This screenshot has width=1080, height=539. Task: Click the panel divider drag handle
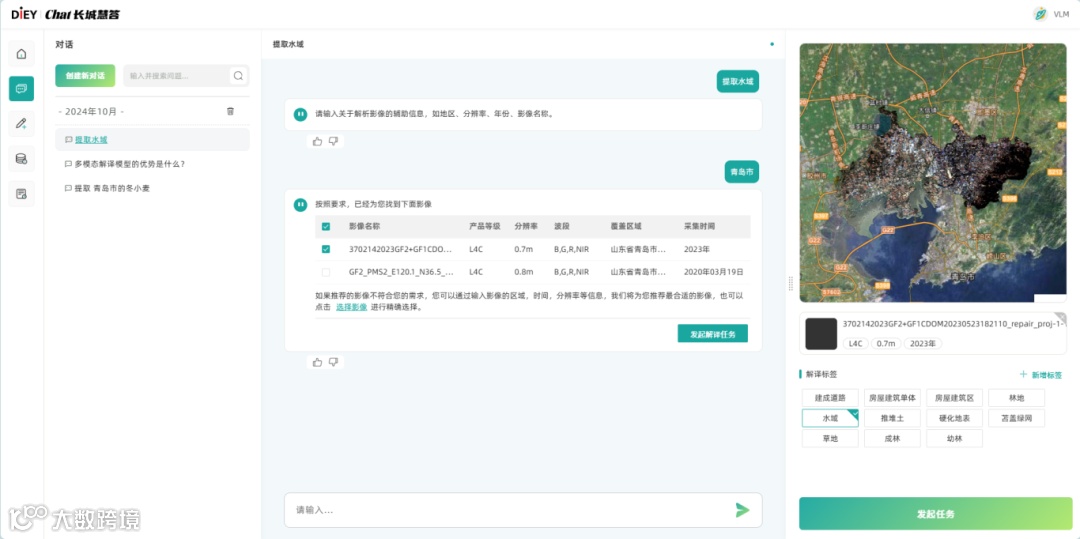[x=791, y=283]
